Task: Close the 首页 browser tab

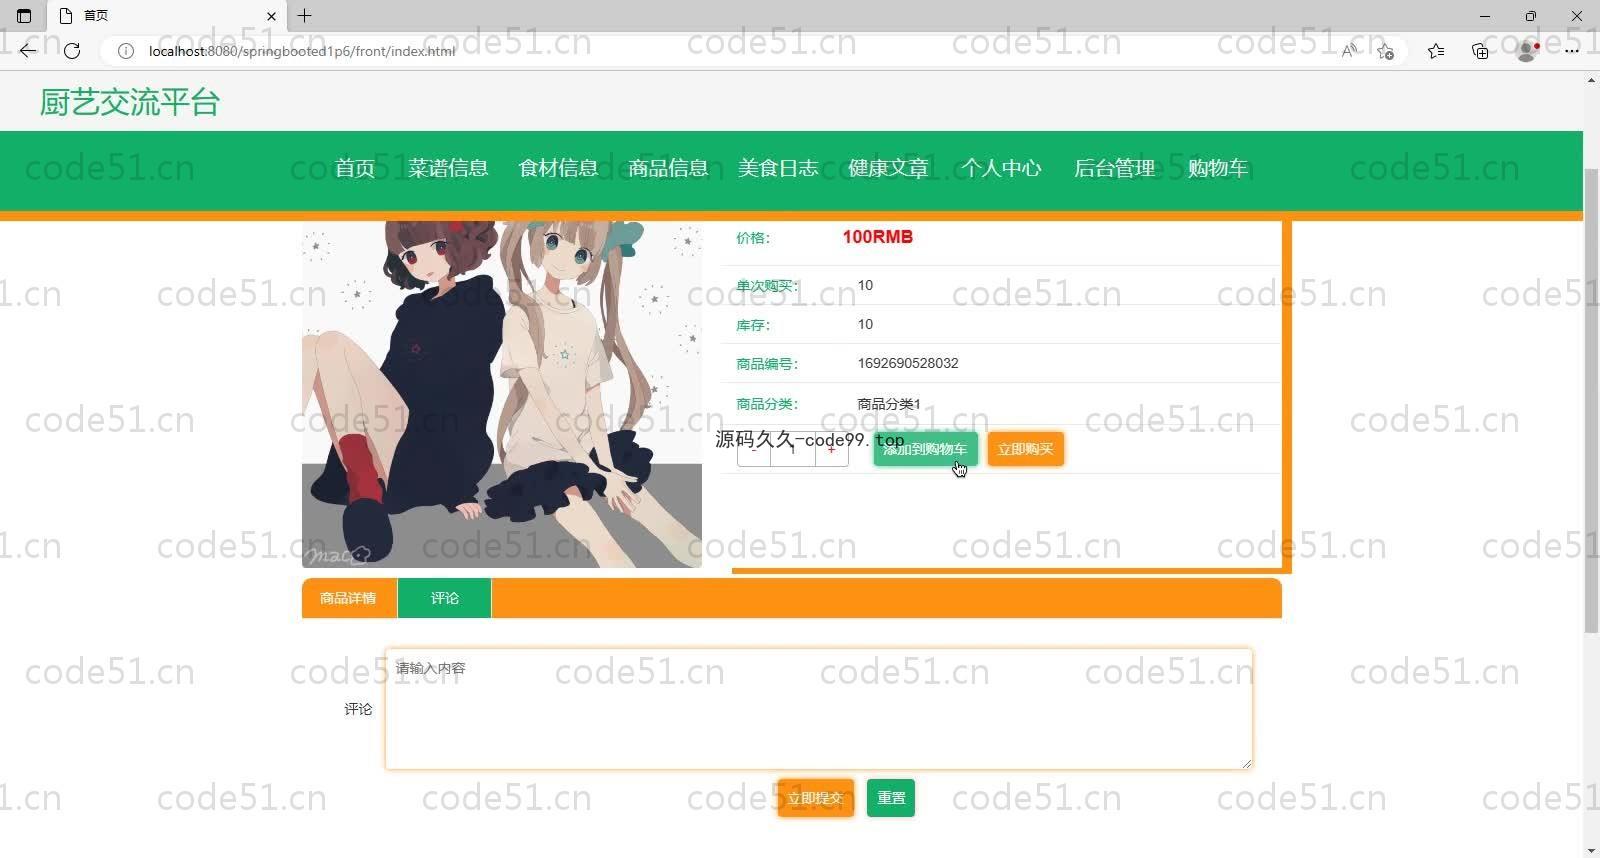Action: [x=271, y=16]
